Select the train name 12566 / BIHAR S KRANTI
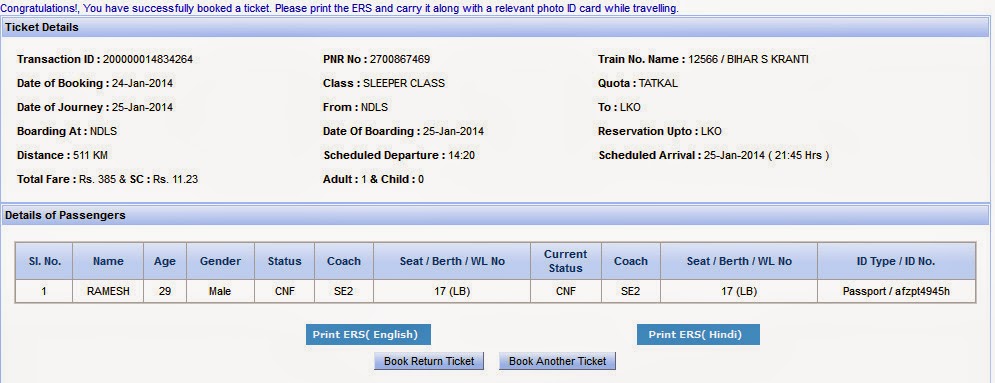The height and width of the screenshot is (383, 995). coord(748,60)
